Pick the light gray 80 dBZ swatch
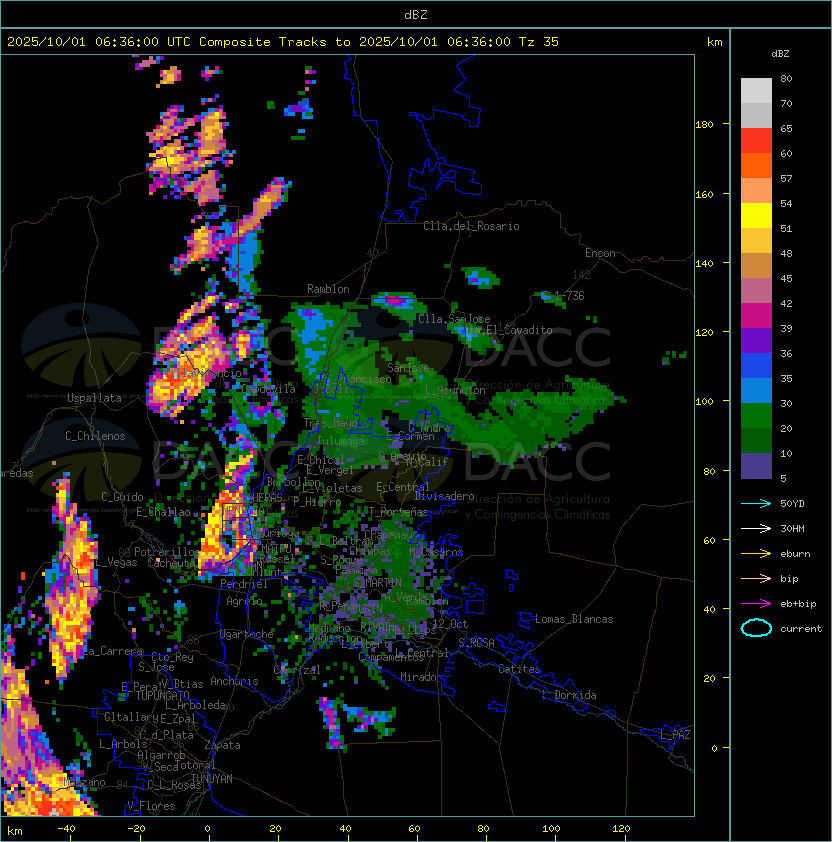 (756, 90)
